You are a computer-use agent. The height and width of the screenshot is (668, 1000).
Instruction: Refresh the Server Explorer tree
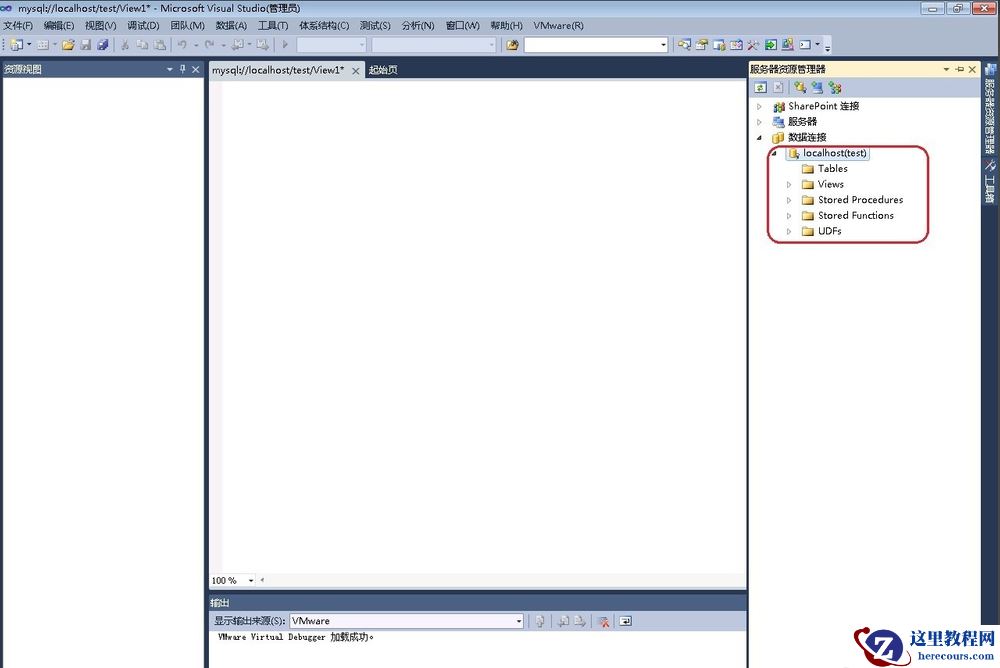(x=760, y=87)
